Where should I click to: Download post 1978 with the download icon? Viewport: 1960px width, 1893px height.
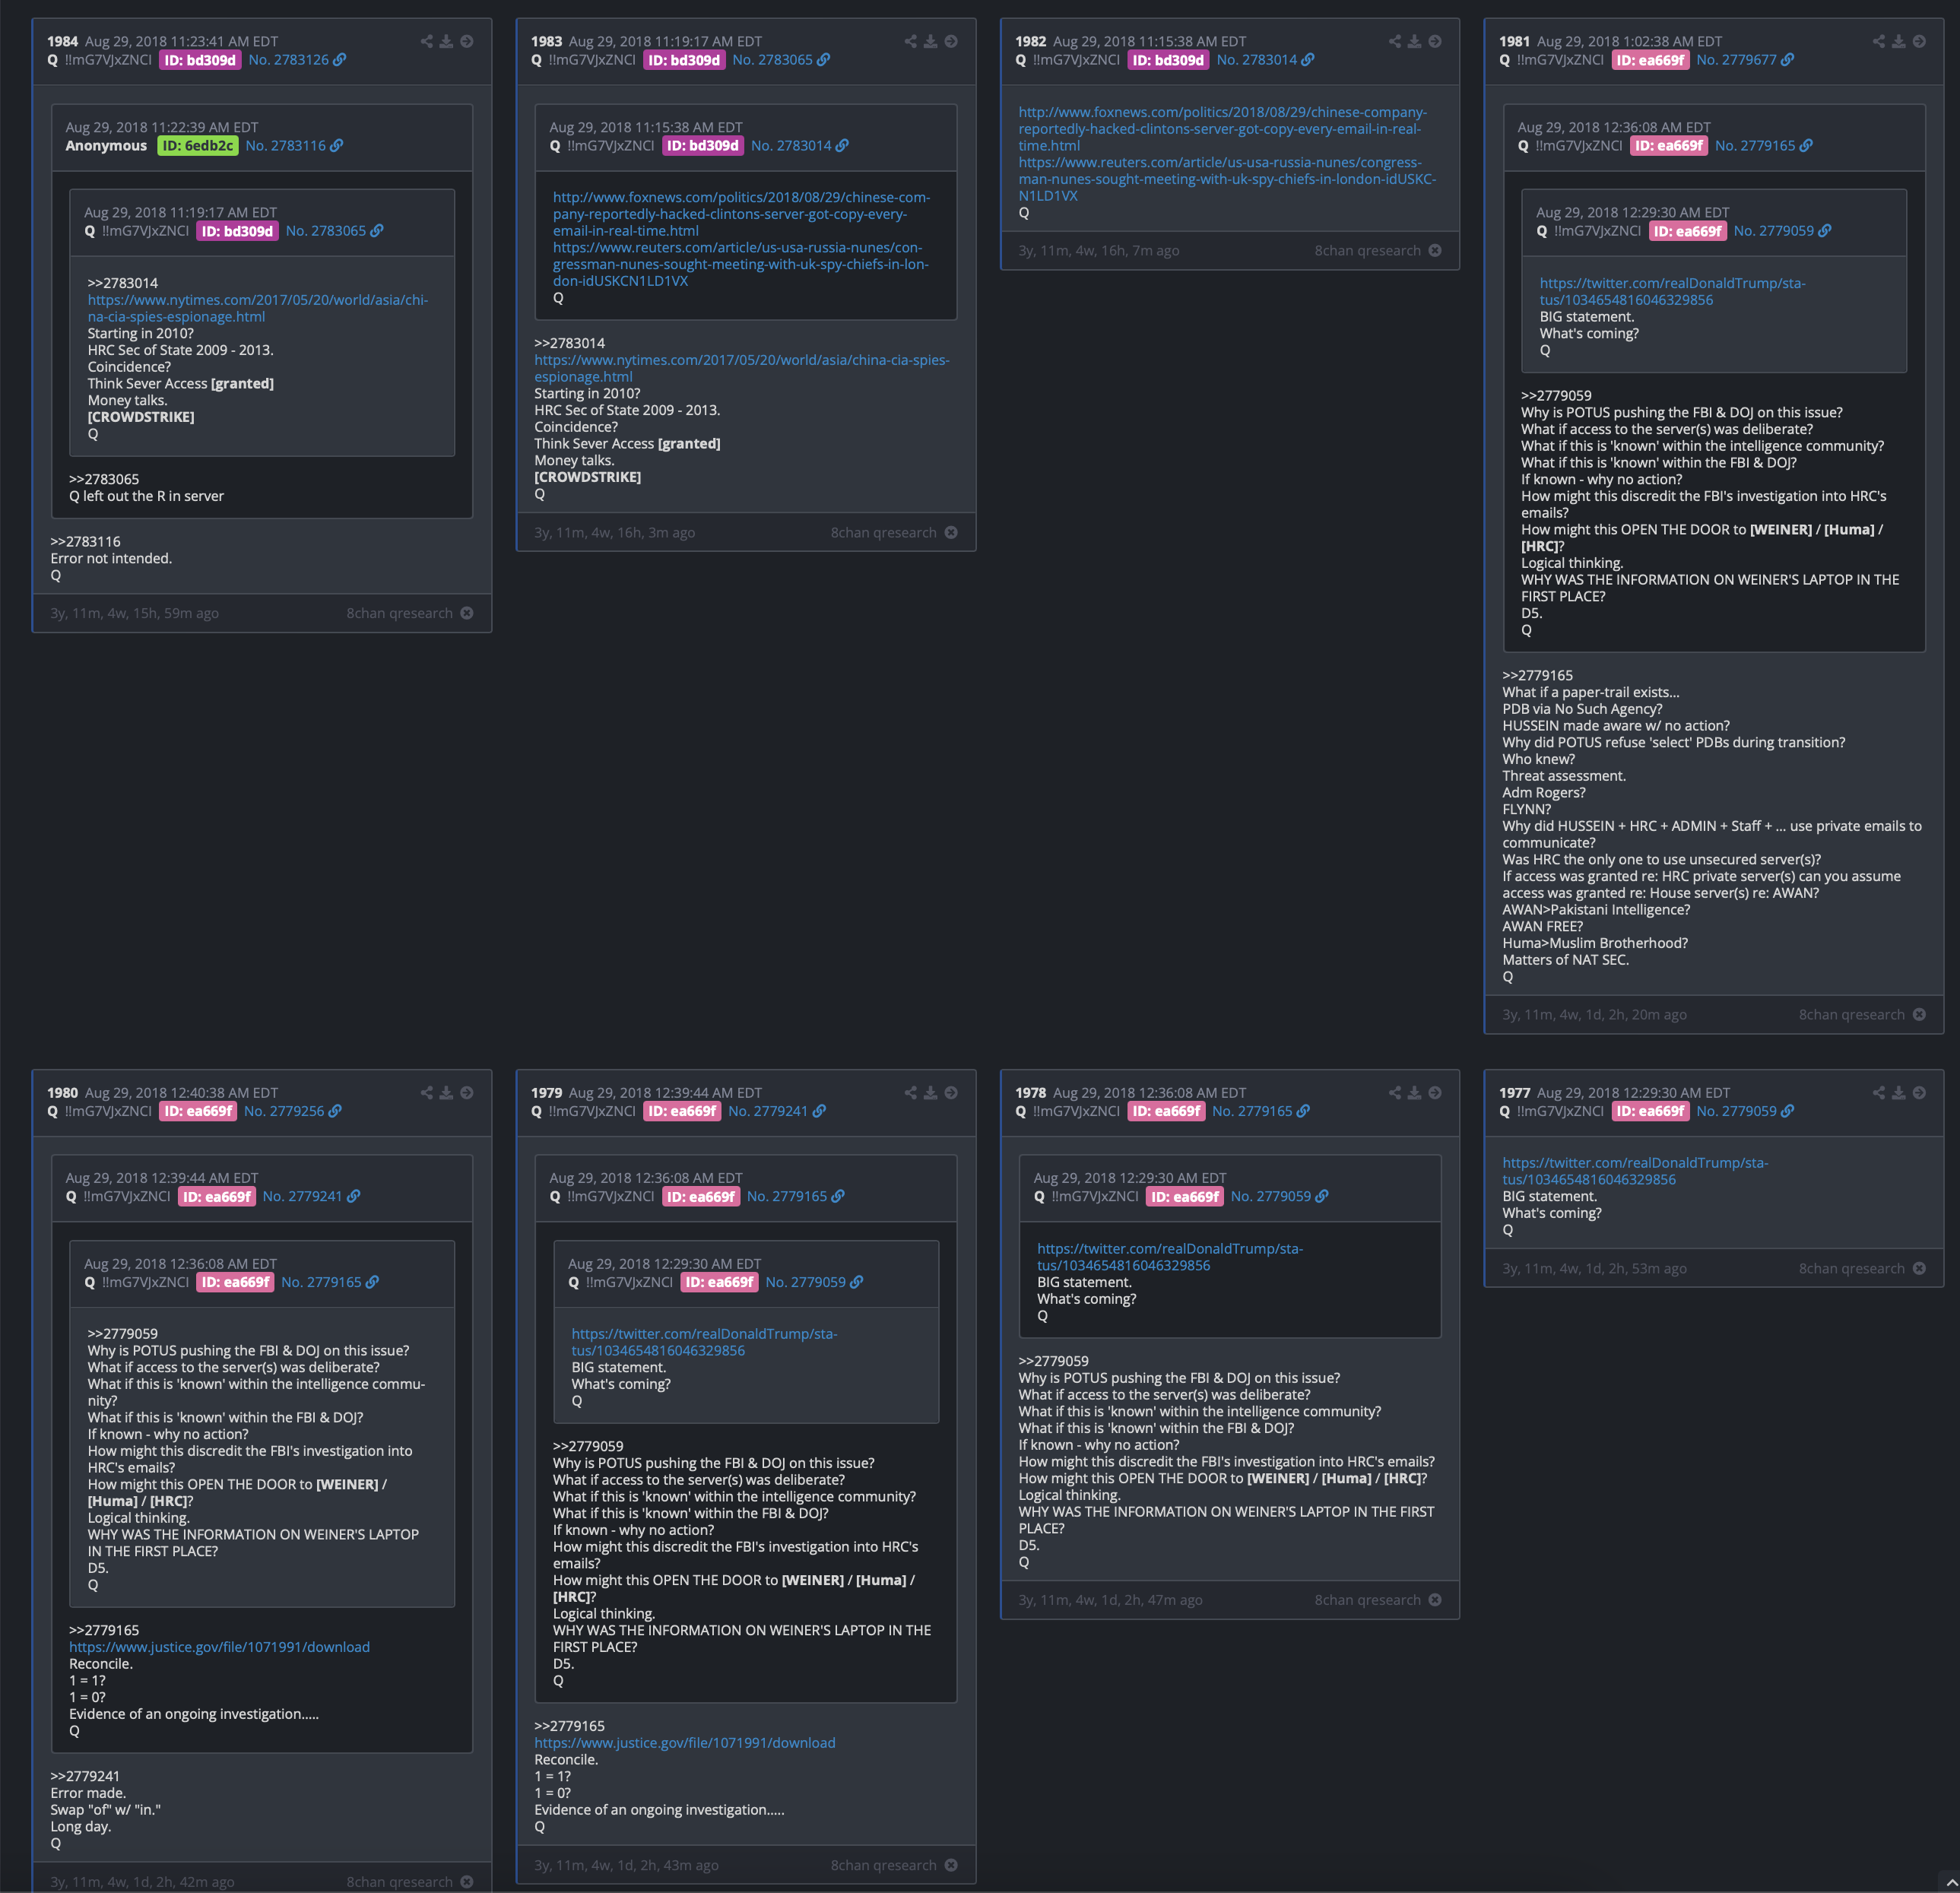[1415, 1093]
